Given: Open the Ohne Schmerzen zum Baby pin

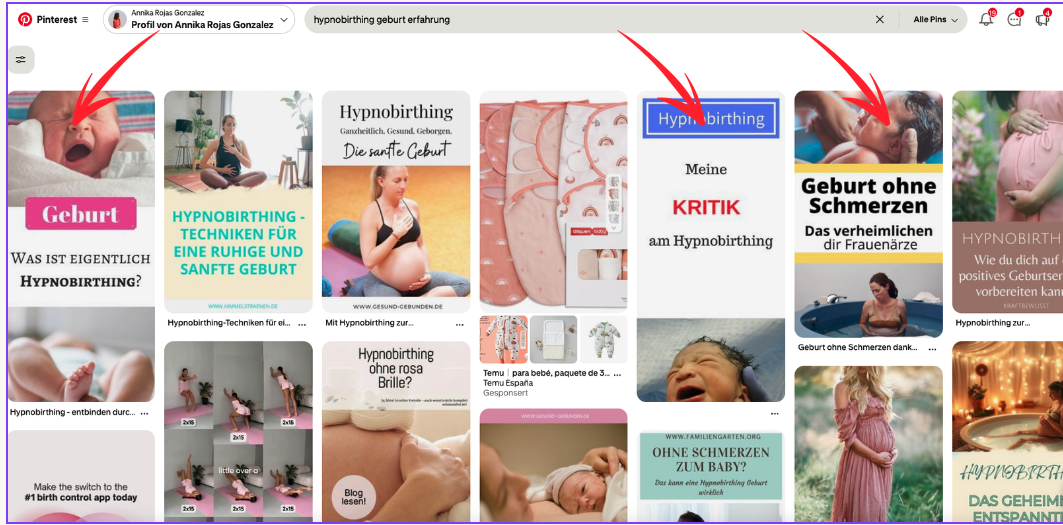Looking at the screenshot, I should click(710, 478).
